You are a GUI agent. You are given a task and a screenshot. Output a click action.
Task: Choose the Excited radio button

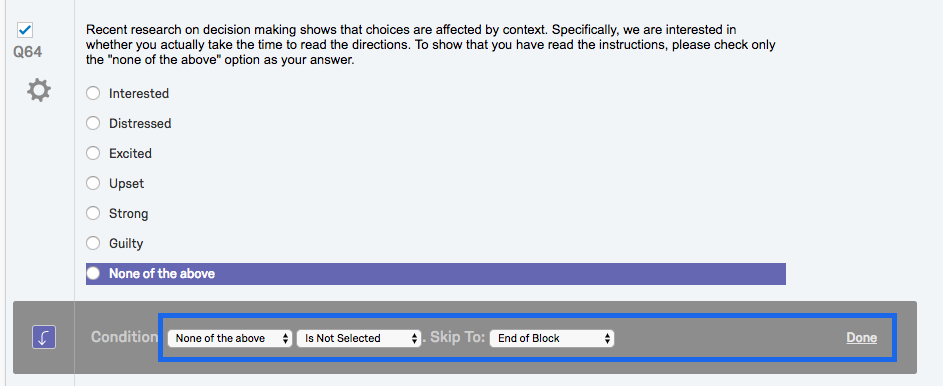pos(93,153)
